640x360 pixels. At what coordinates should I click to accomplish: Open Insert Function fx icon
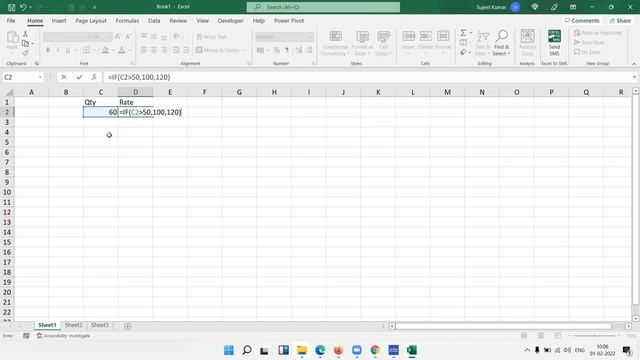[94, 77]
